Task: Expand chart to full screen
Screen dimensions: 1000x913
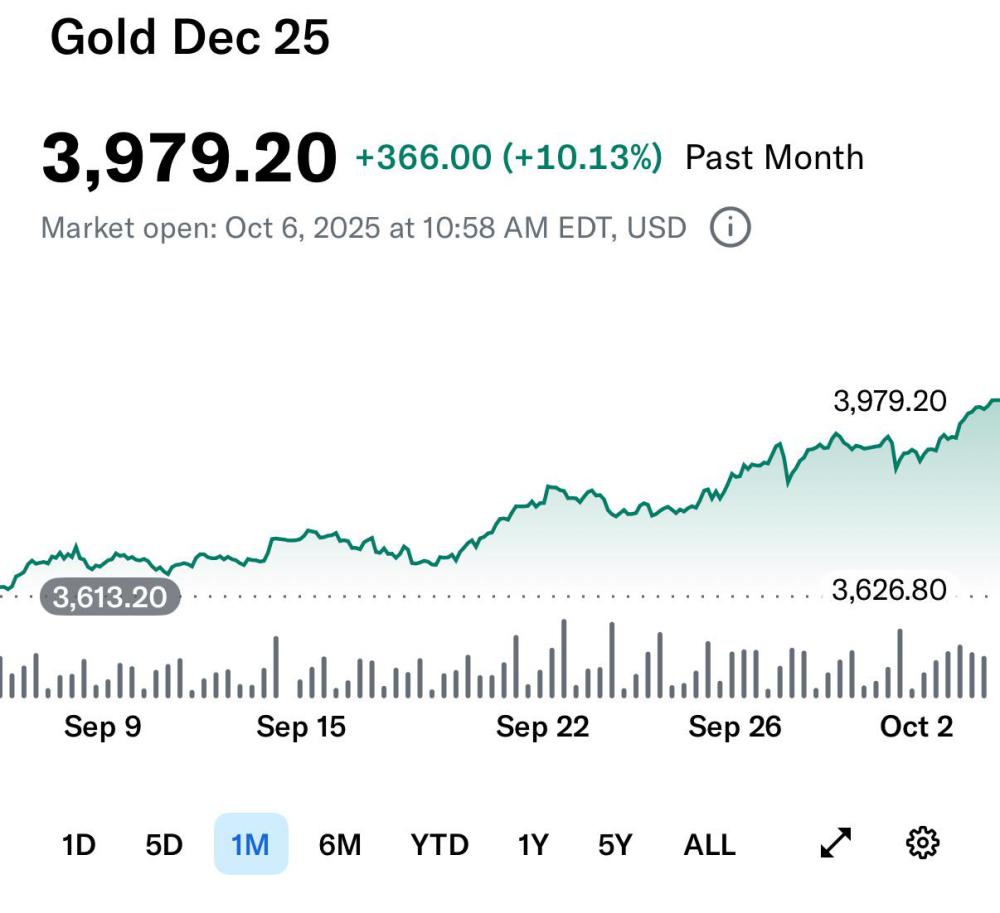Action: coord(835,844)
